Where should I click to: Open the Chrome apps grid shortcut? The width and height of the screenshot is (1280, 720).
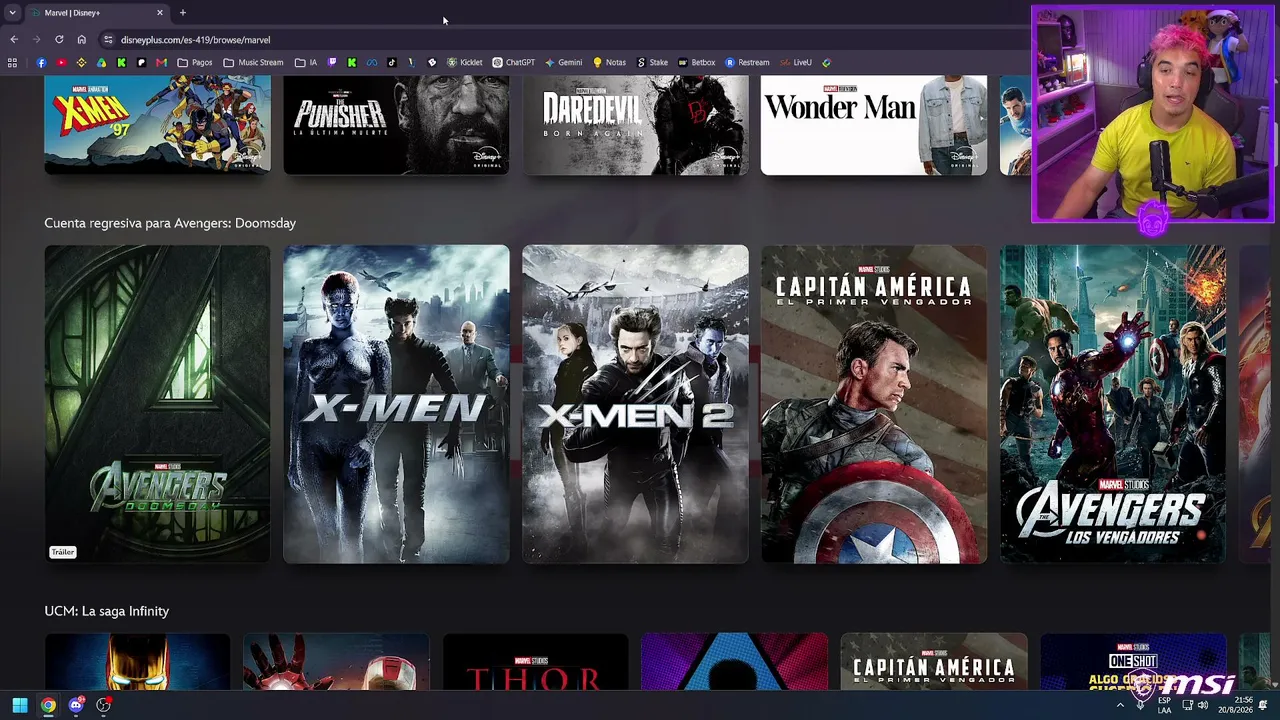(x=12, y=62)
